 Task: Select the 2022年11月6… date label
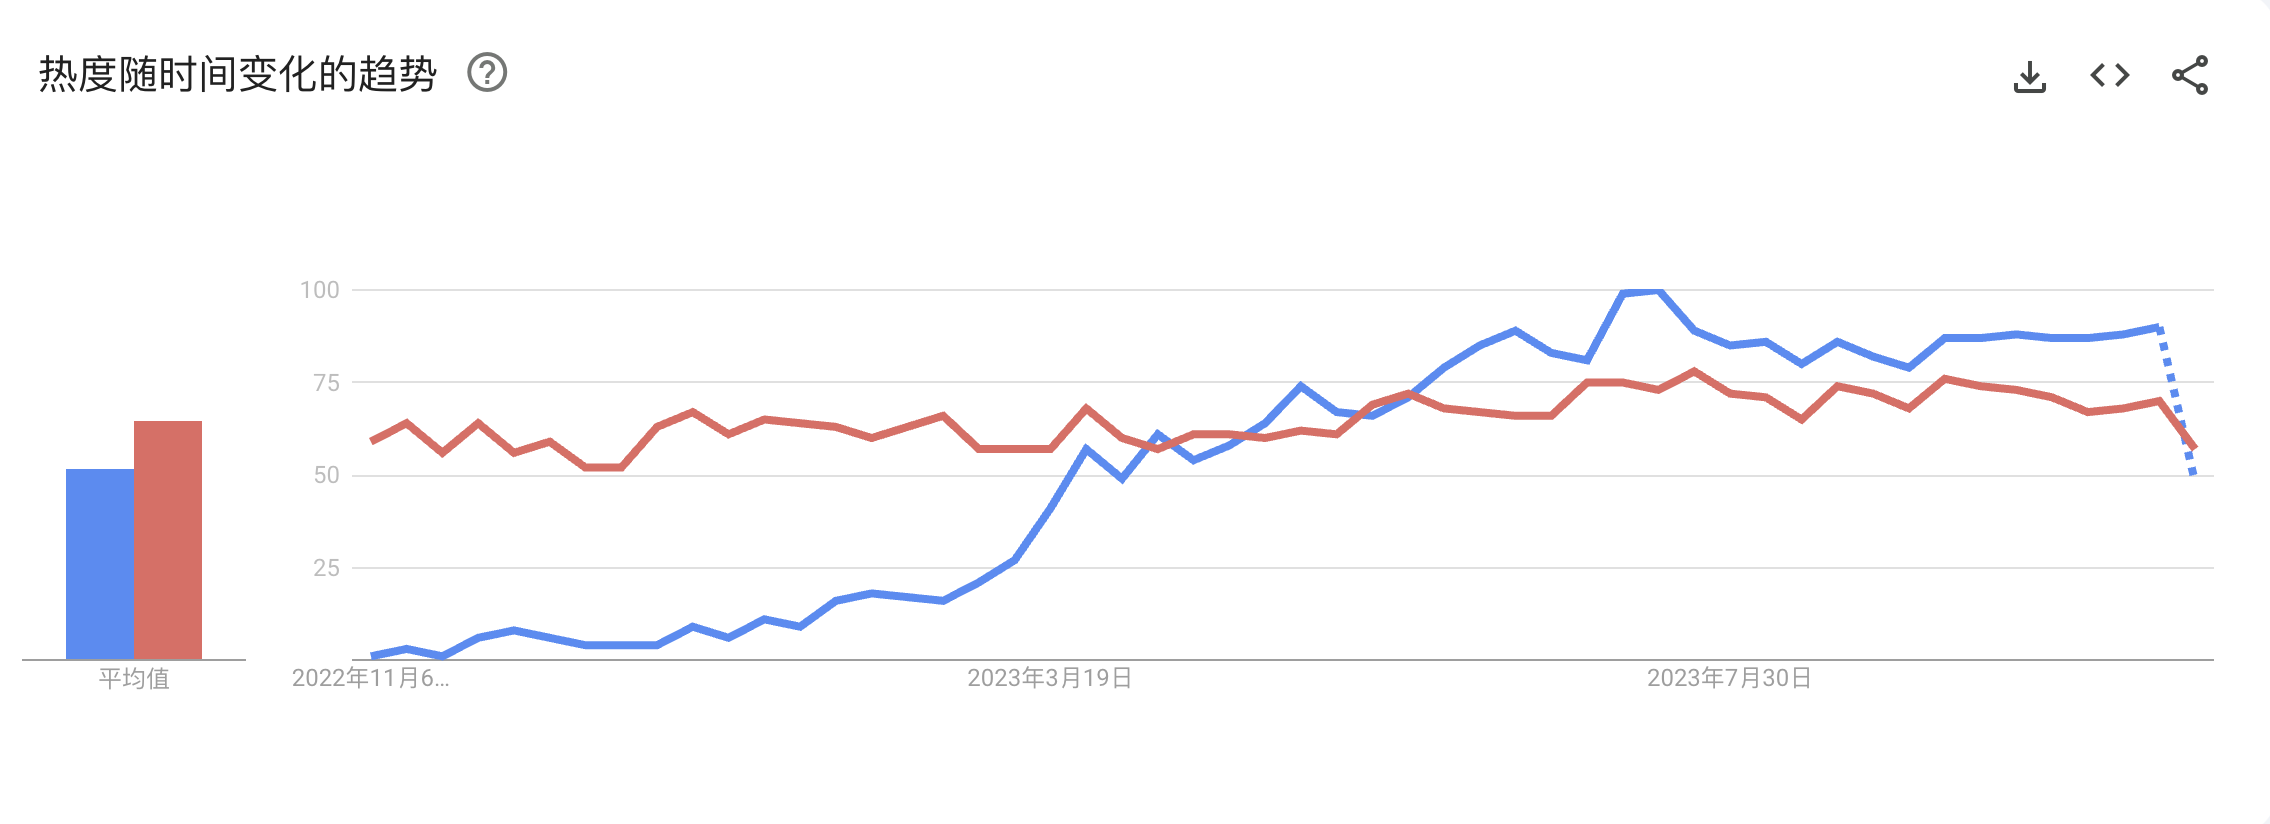[x=370, y=678]
